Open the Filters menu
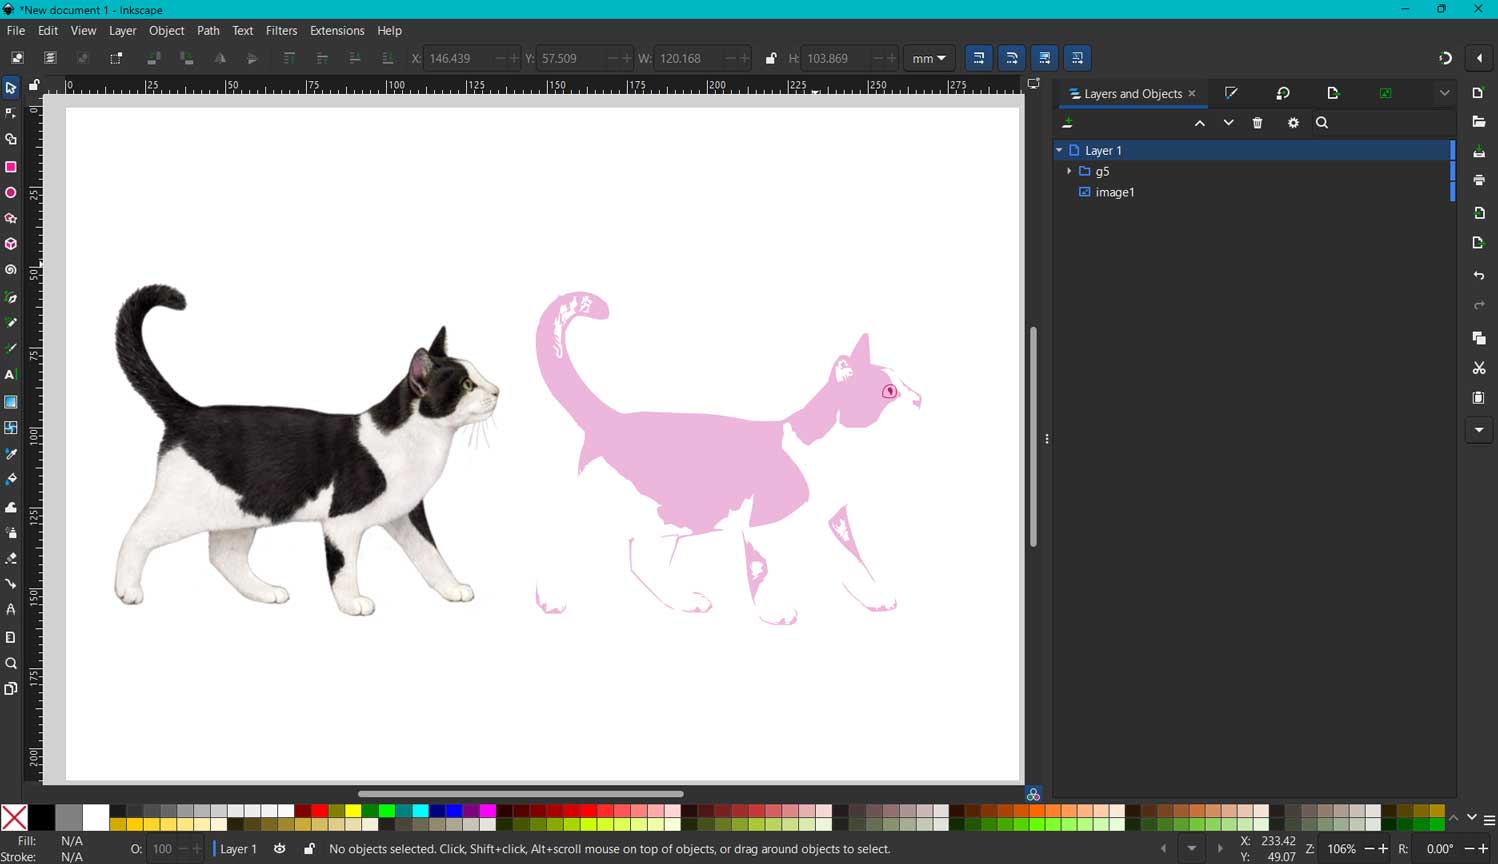The image size is (1498, 864). [x=281, y=30]
